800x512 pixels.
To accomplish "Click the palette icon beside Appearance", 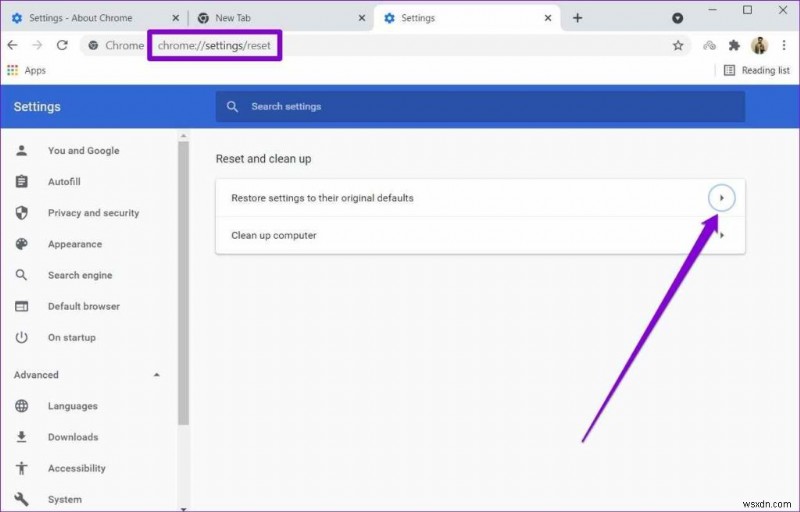I will click(21, 244).
